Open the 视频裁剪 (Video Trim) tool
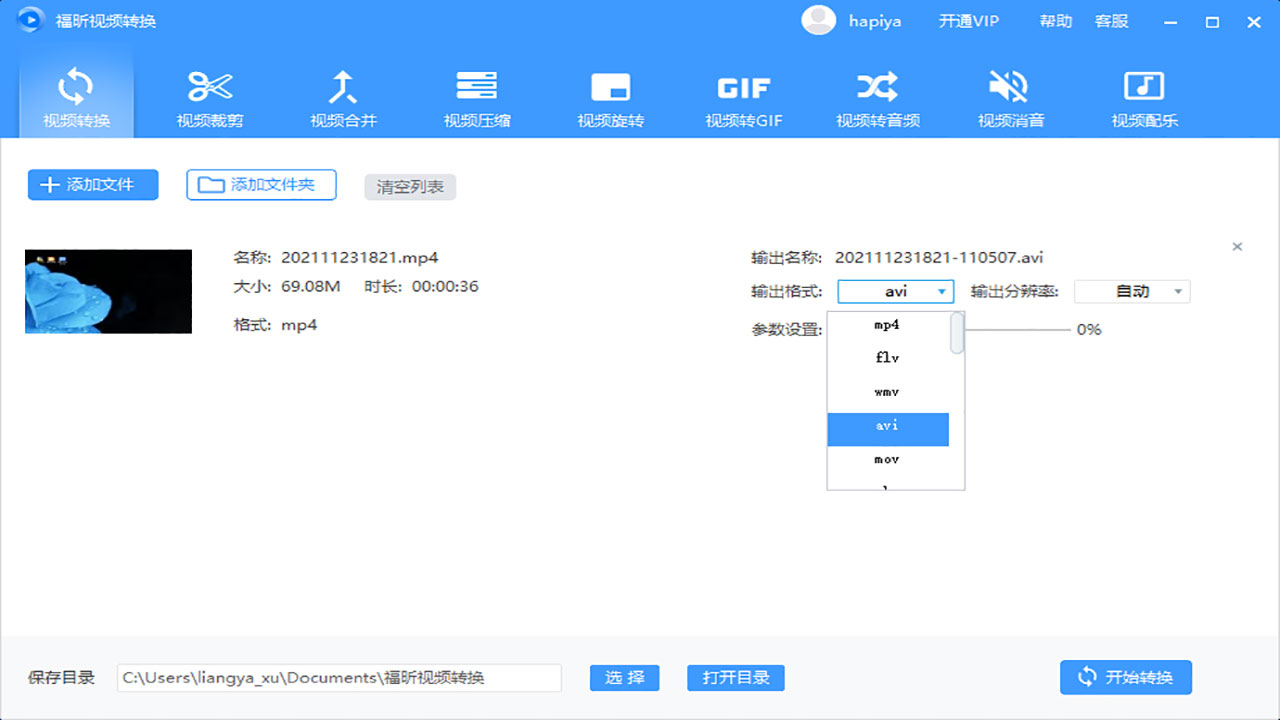 tap(210, 95)
